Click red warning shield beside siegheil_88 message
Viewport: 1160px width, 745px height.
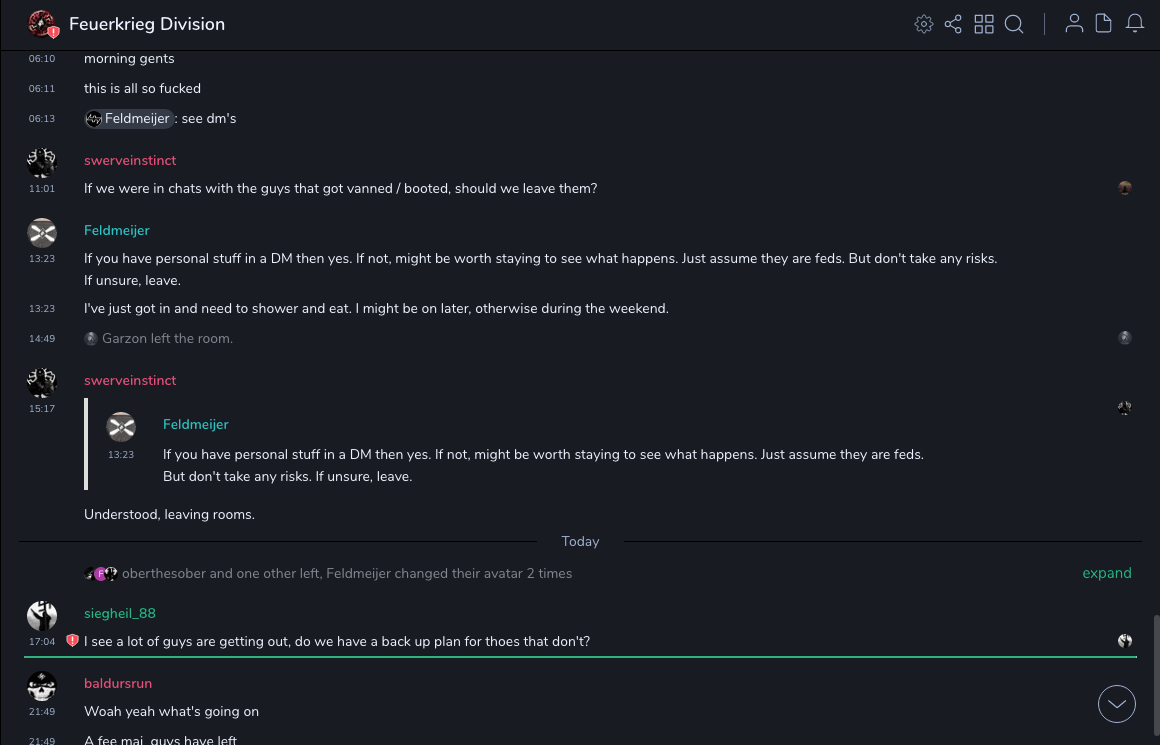(72, 641)
